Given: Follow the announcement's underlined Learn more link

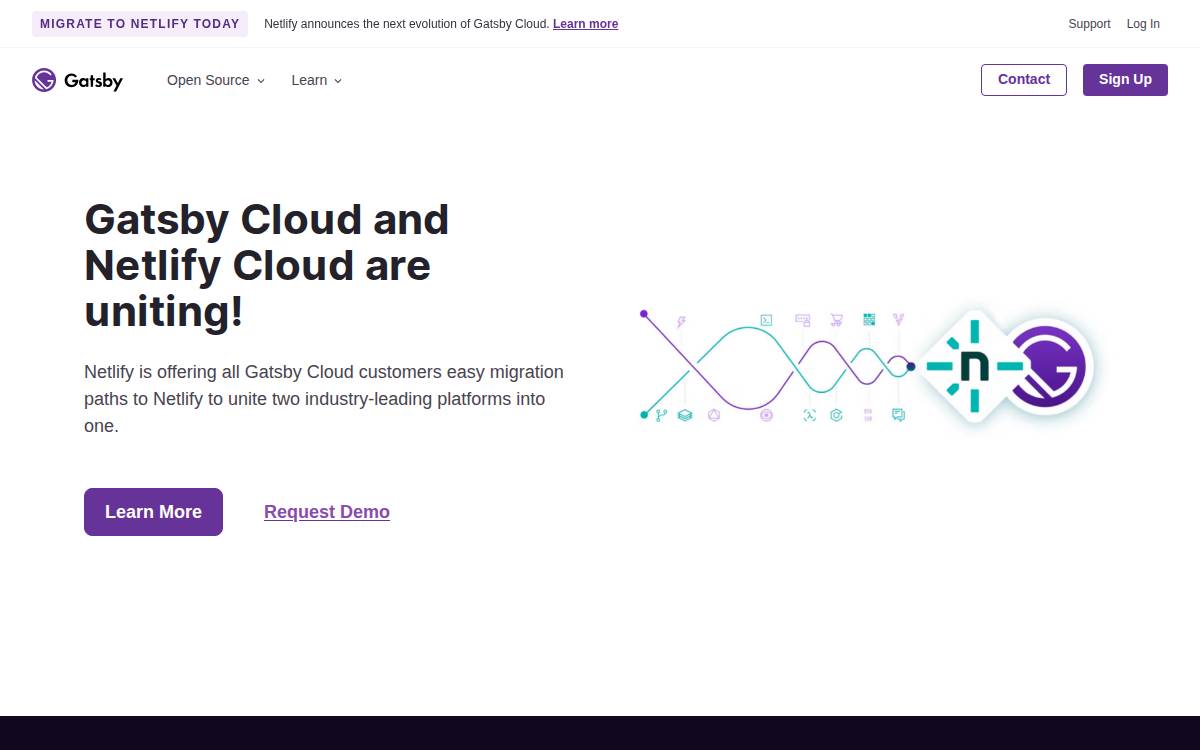Looking at the screenshot, I should tap(585, 24).
